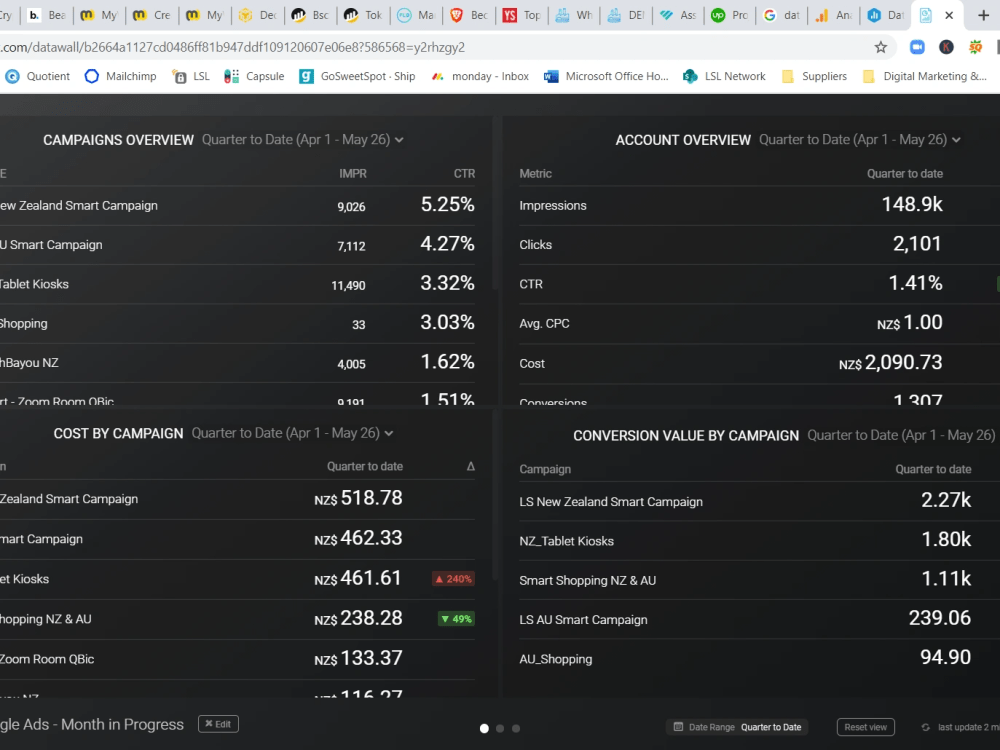Viewport: 1000px width, 750px height.
Task: Click the Edit button
Action: (218, 724)
